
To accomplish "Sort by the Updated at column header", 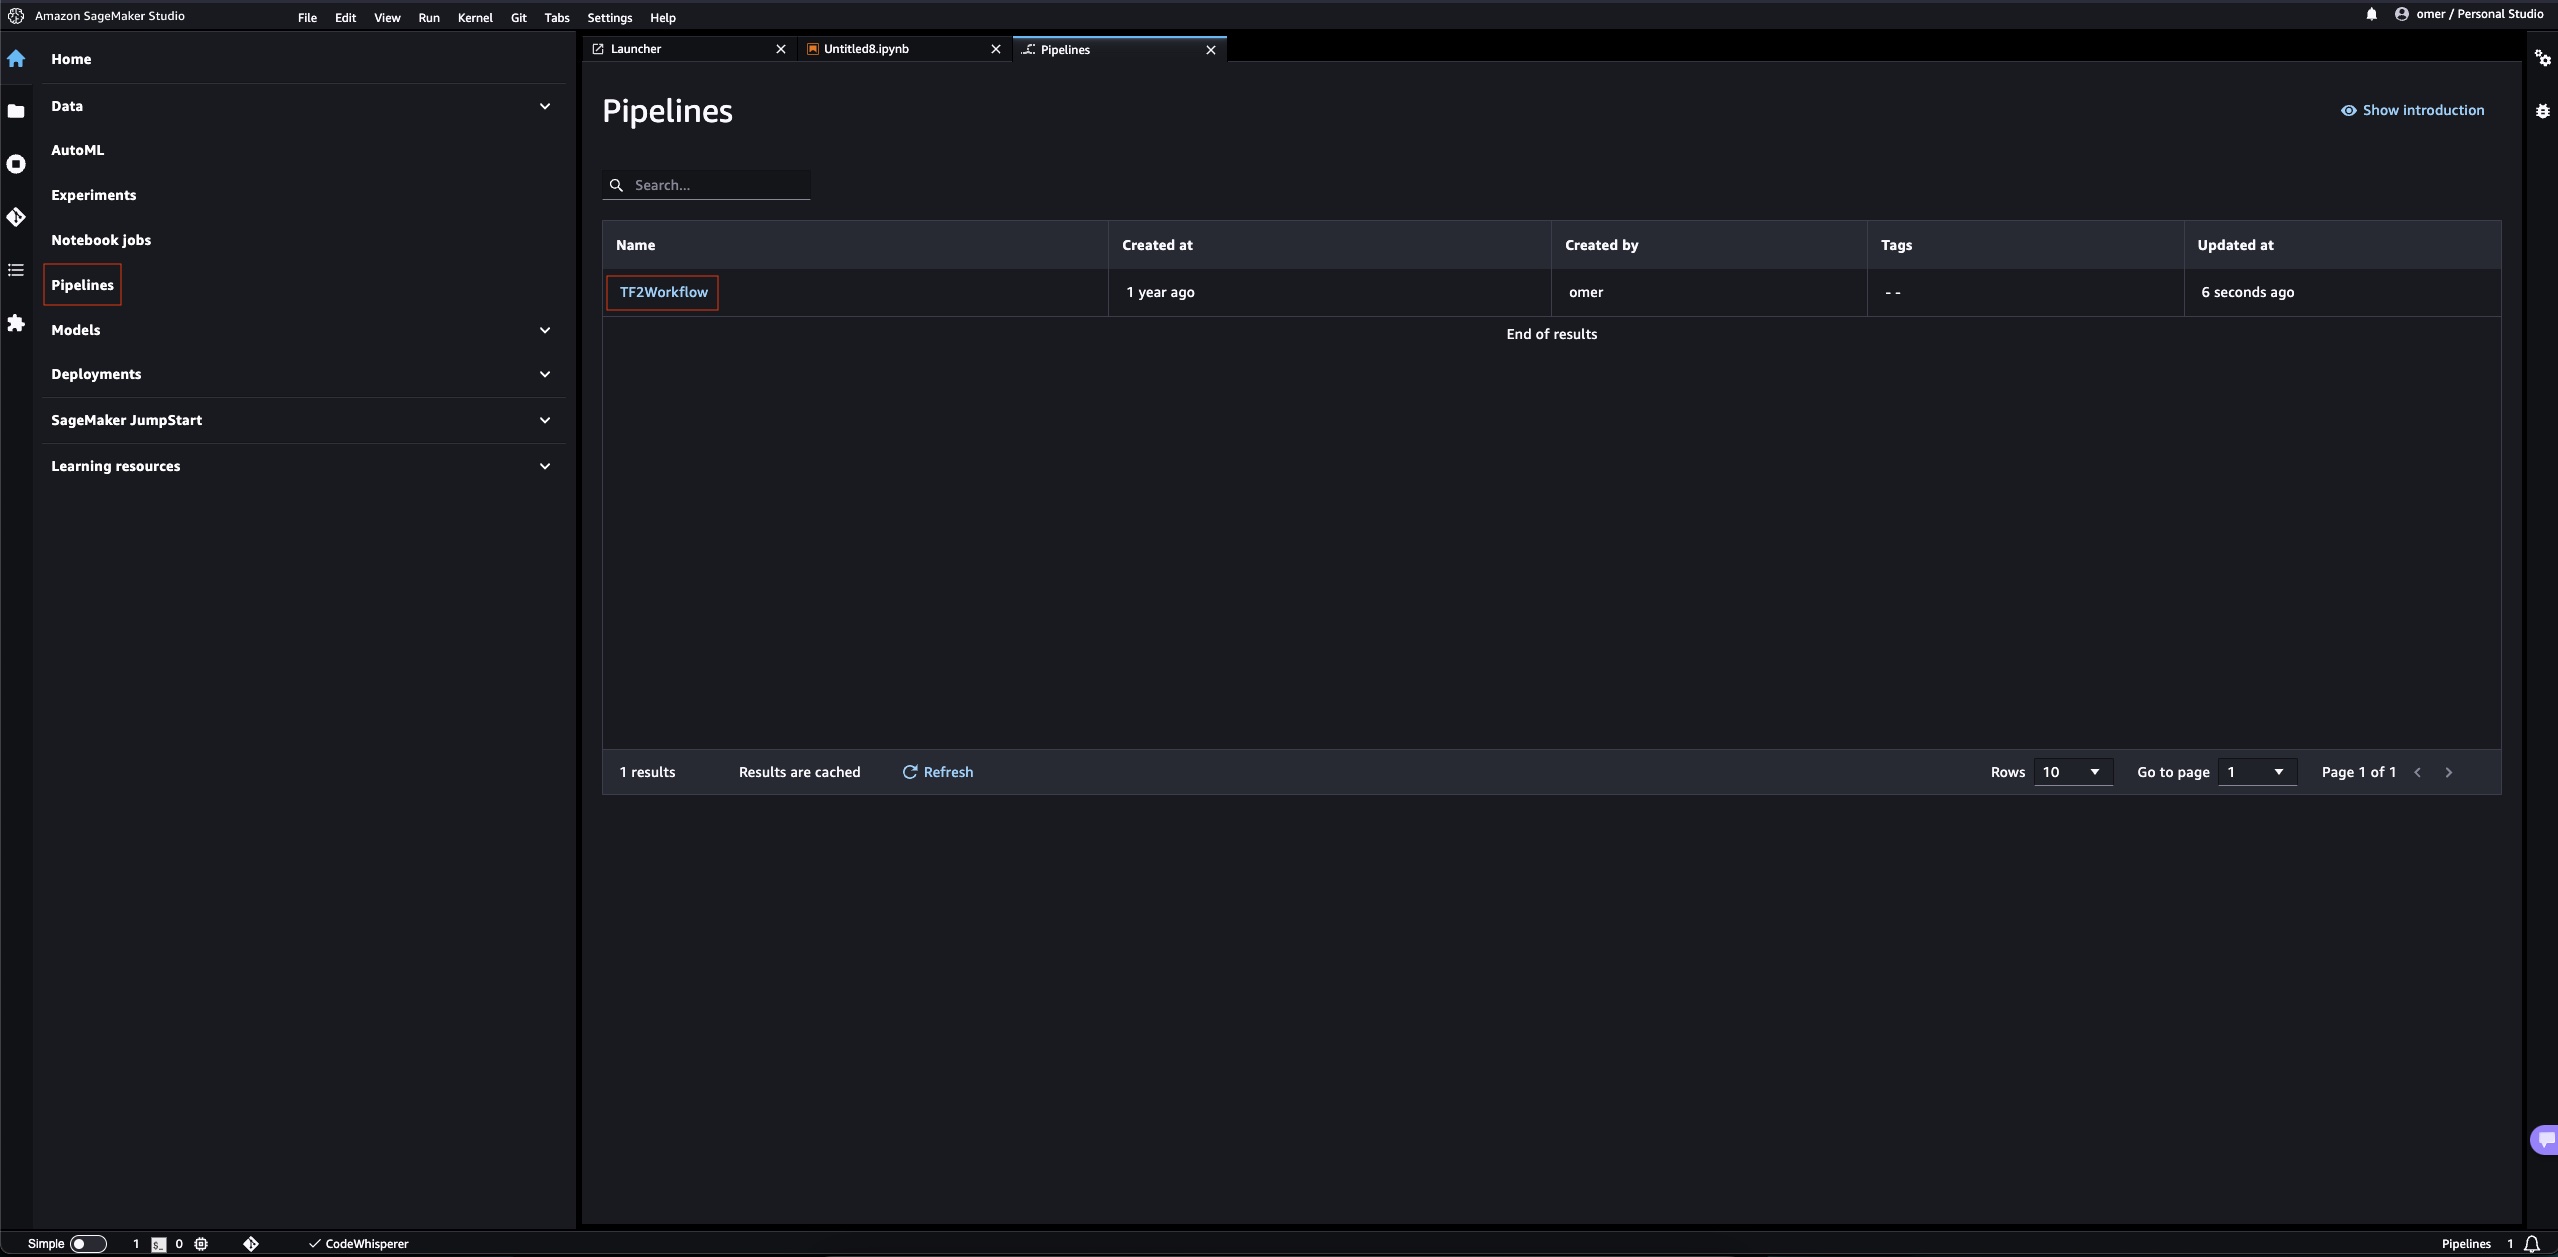I will (2342, 245).
